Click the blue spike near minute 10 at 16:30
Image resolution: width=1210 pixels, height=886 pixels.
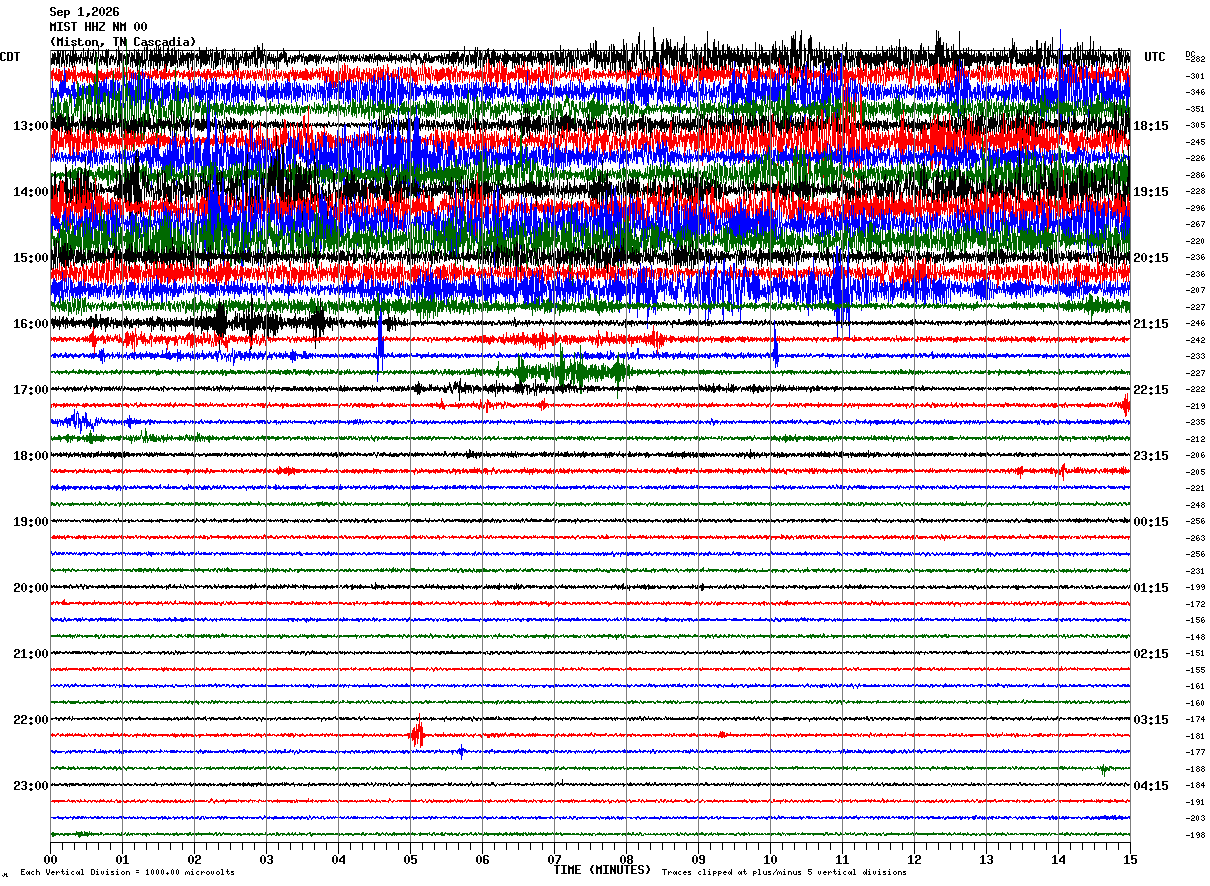click(775, 347)
